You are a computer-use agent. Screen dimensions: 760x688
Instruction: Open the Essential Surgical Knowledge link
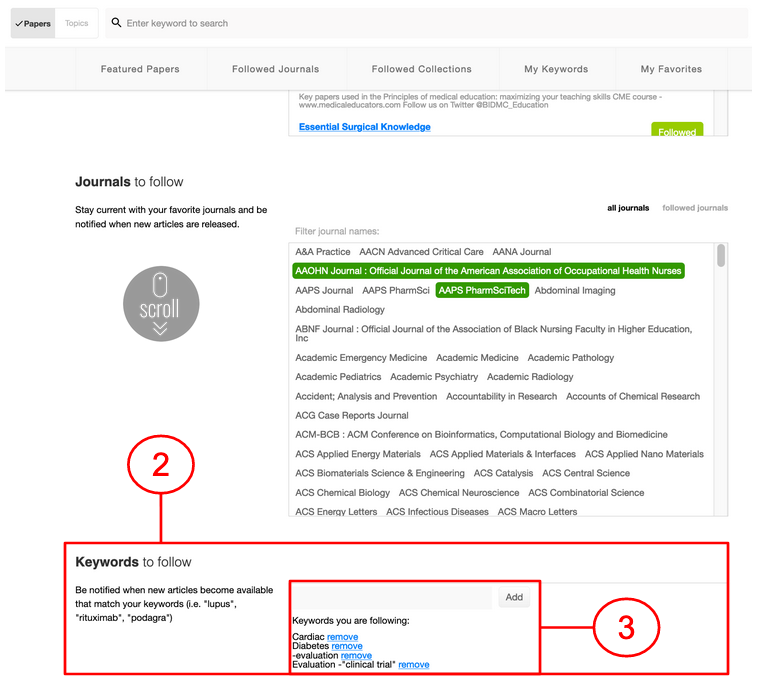click(364, 127)
